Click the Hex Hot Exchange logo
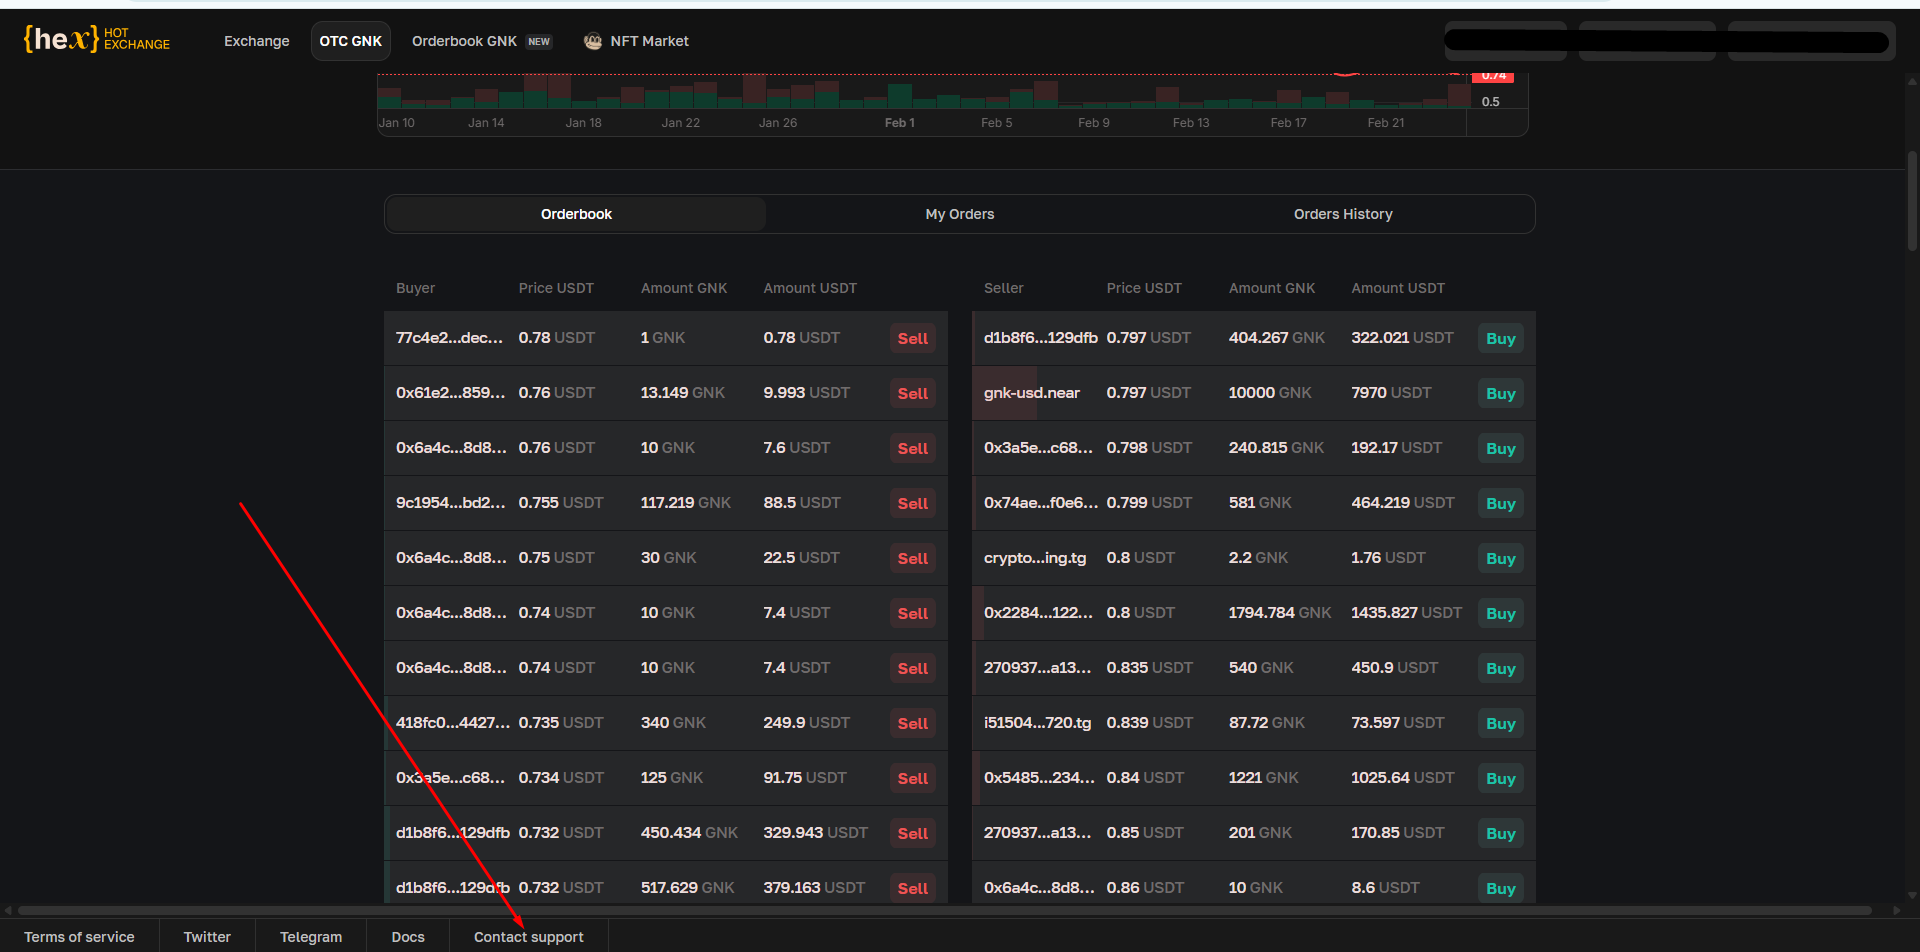Viewport: 1920px width, 952px height. [96, 40]
